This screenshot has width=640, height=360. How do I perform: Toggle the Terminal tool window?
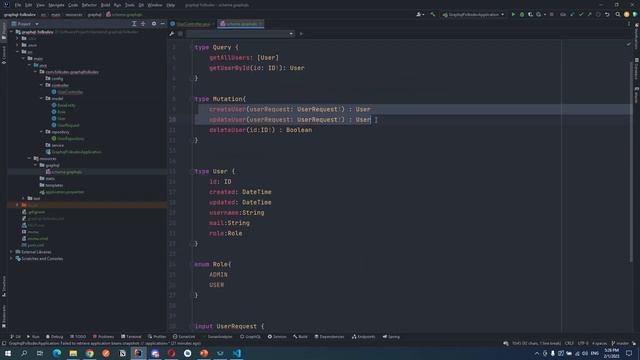[x=131, y=337]
